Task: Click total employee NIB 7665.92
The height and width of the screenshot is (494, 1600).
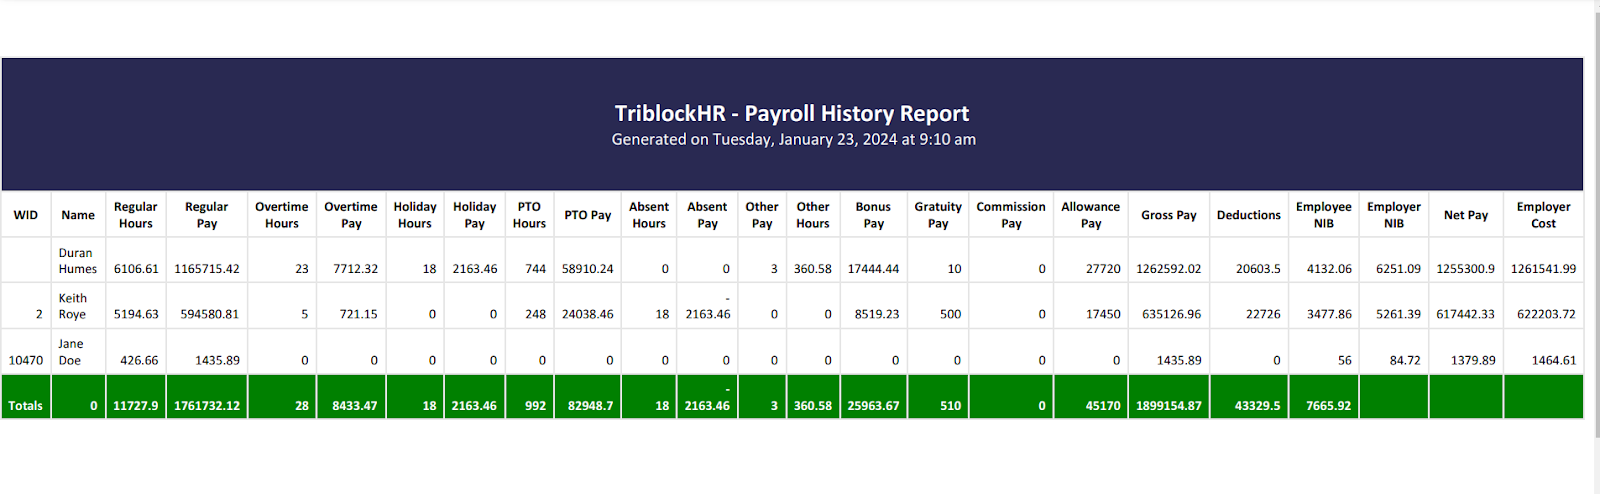Action: coord(1329,406)
